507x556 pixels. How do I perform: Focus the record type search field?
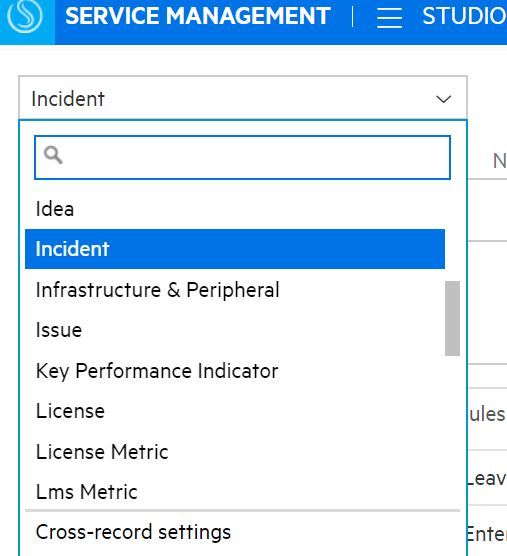(x=243, y=157)
